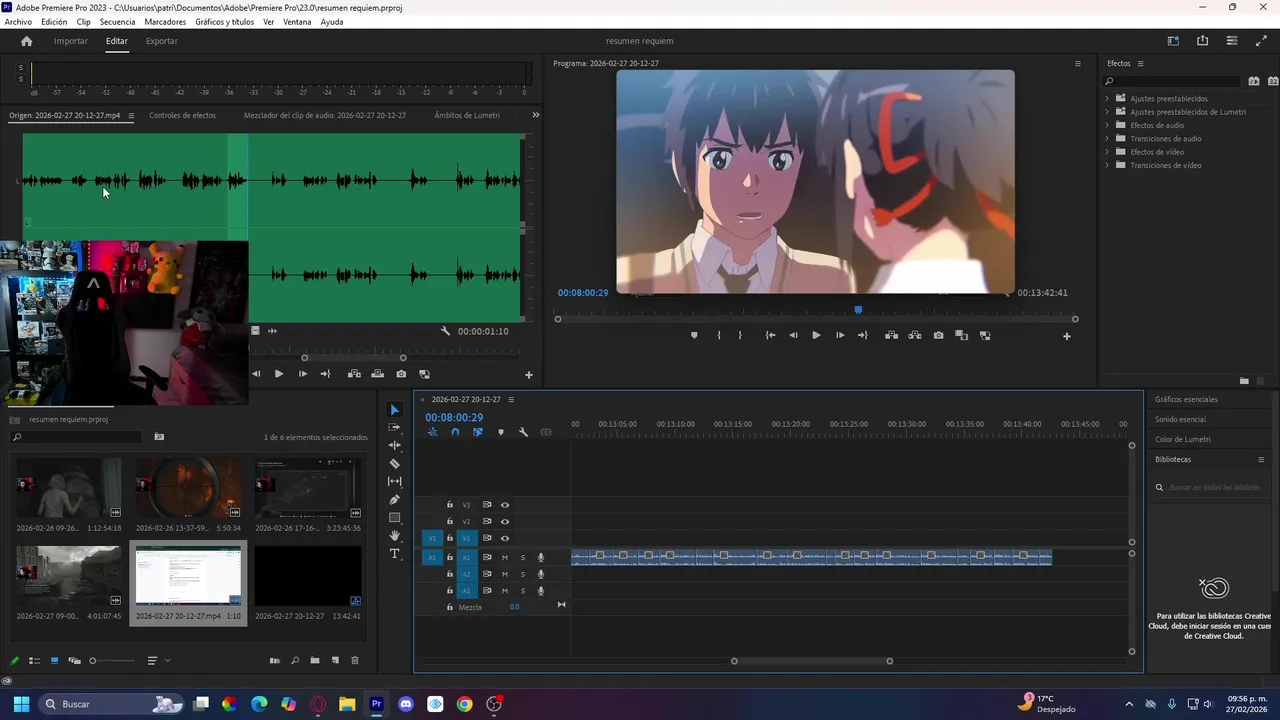Add marker in timeline panel
This screenshot has width=1280, height=720.
(x=501, y=432)
